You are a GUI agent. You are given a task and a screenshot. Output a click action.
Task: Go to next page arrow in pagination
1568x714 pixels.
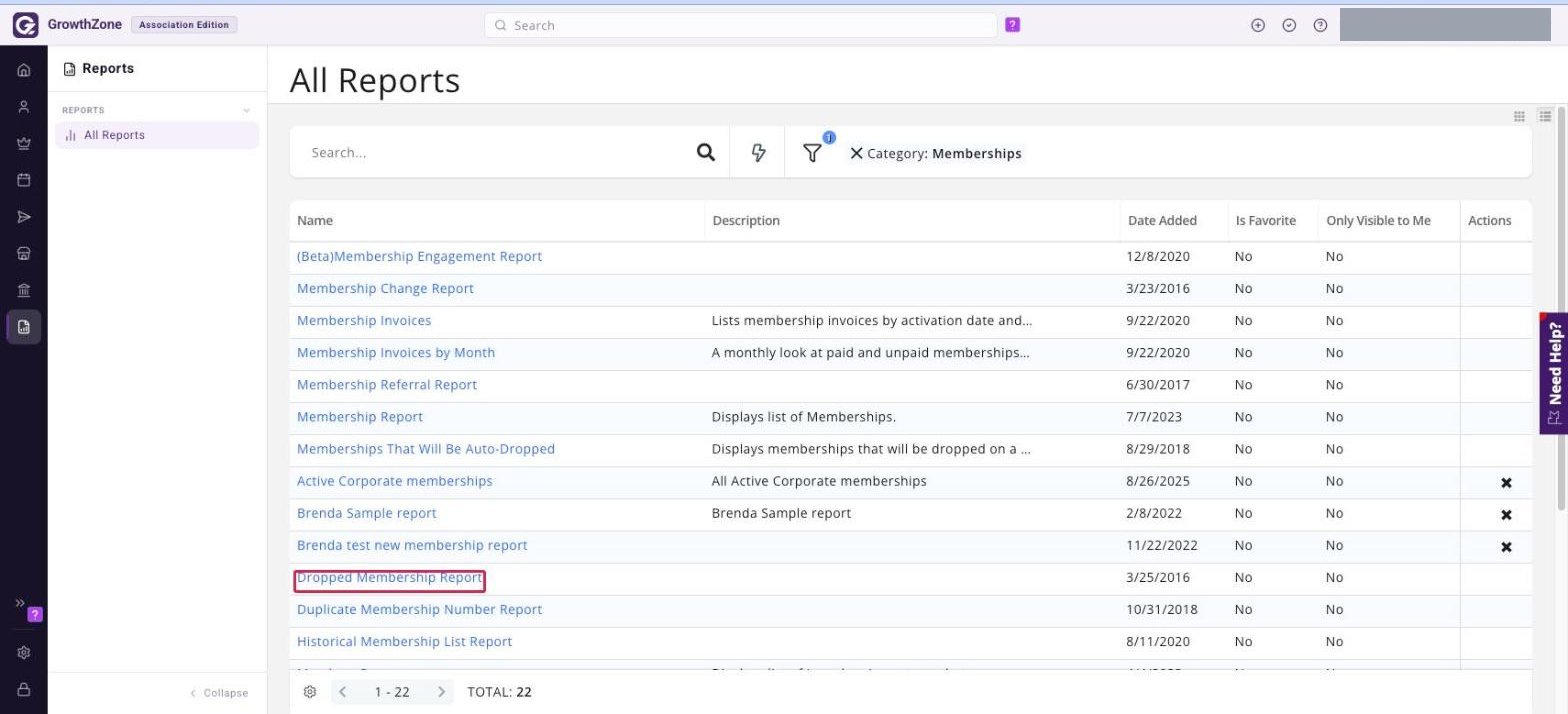point(442,692)
